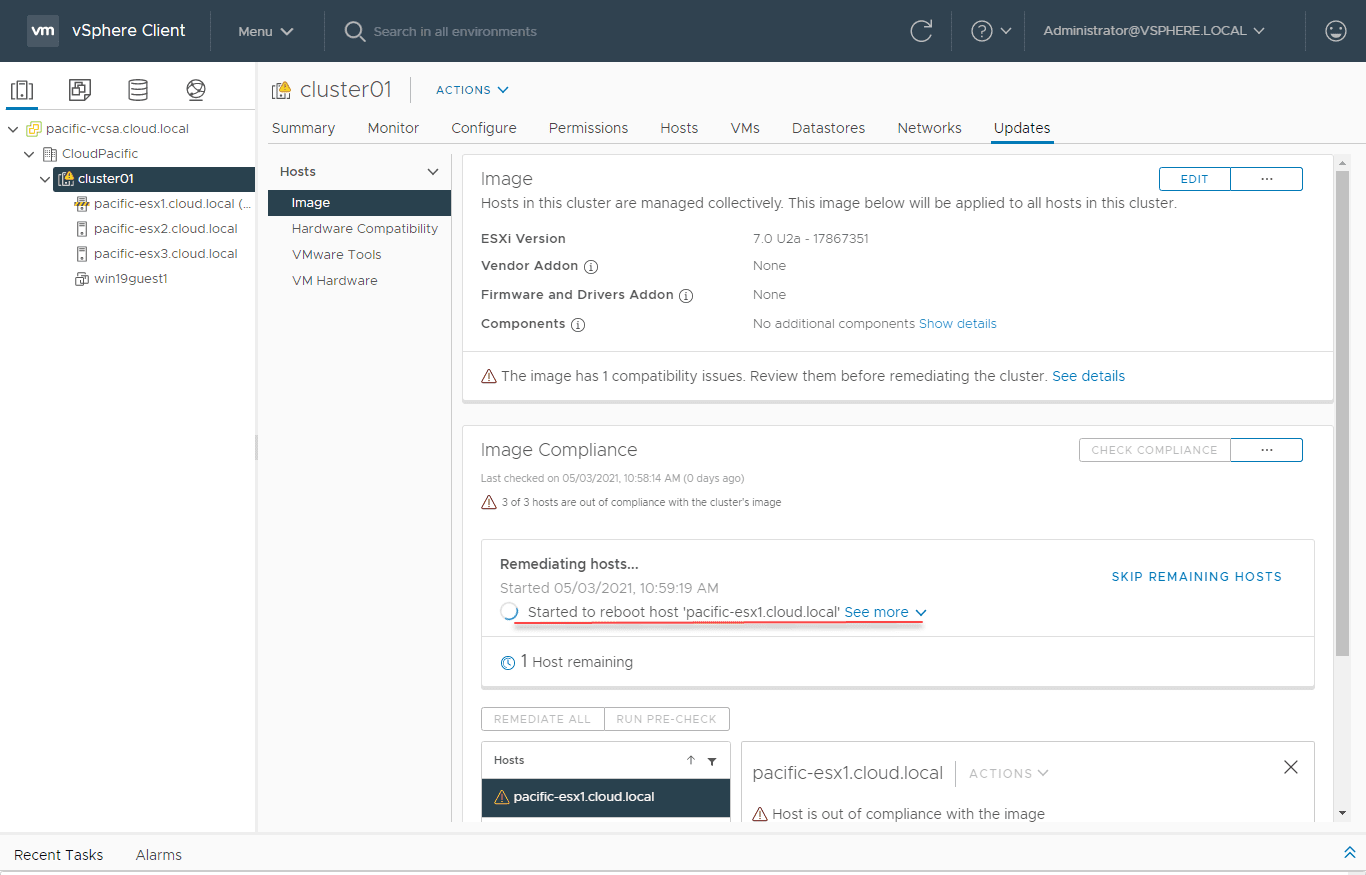This screenshot has width=1366, height=875.
Task: Open the Storage inventory view icon
Action: coord(138,90)
